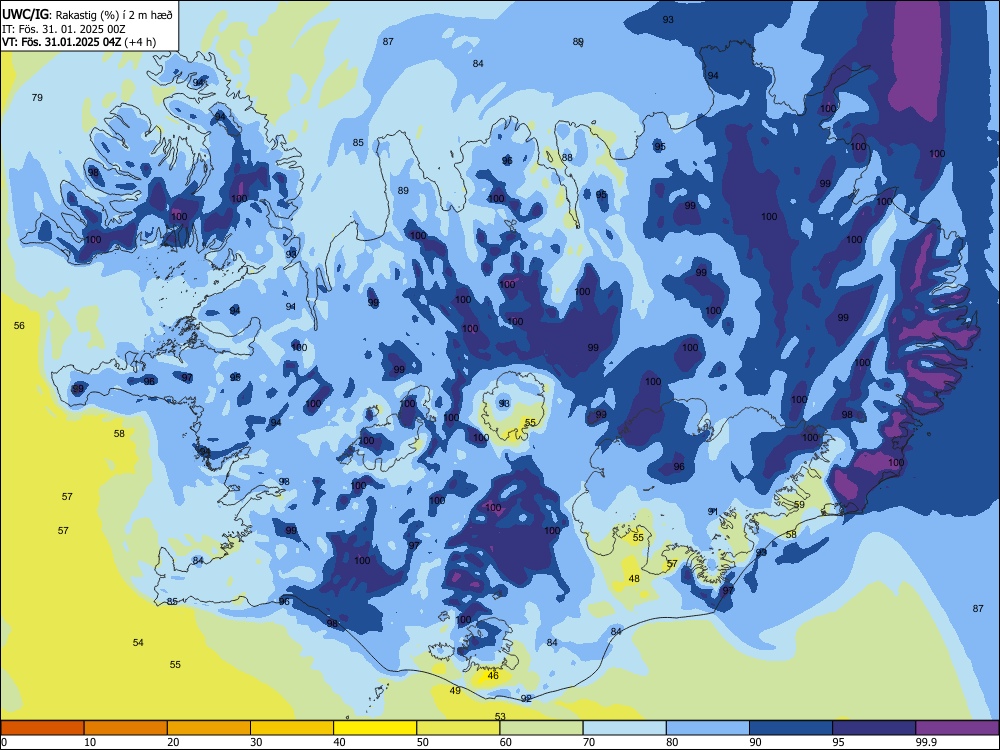The width and height of the screenshot is (1000, 750).
Task: Select the purple 99.9 legend swatch
Action: [x=957, y=728]
